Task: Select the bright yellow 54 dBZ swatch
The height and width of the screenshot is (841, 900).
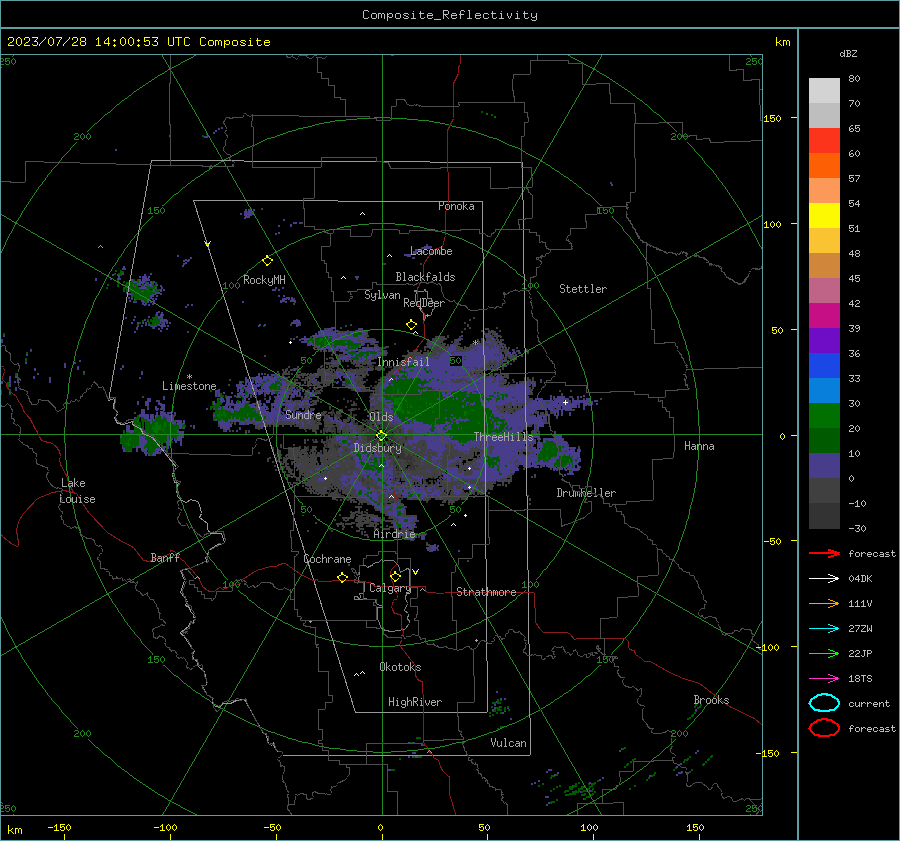Action: pos(824,215)
